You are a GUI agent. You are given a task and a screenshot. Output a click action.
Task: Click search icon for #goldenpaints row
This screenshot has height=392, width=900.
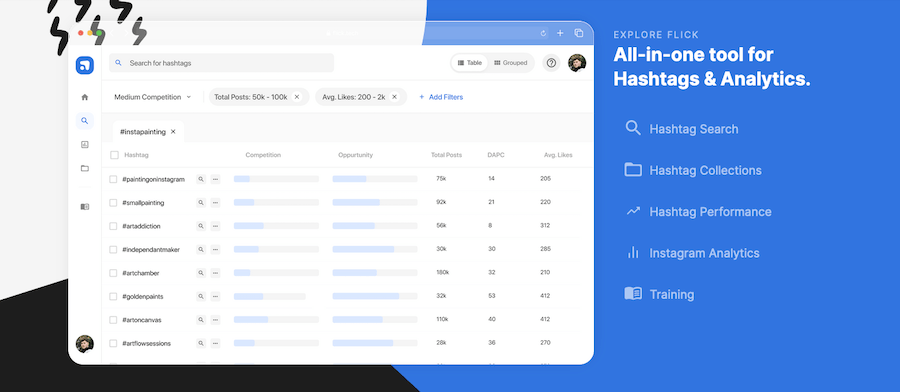pos(201,297)
